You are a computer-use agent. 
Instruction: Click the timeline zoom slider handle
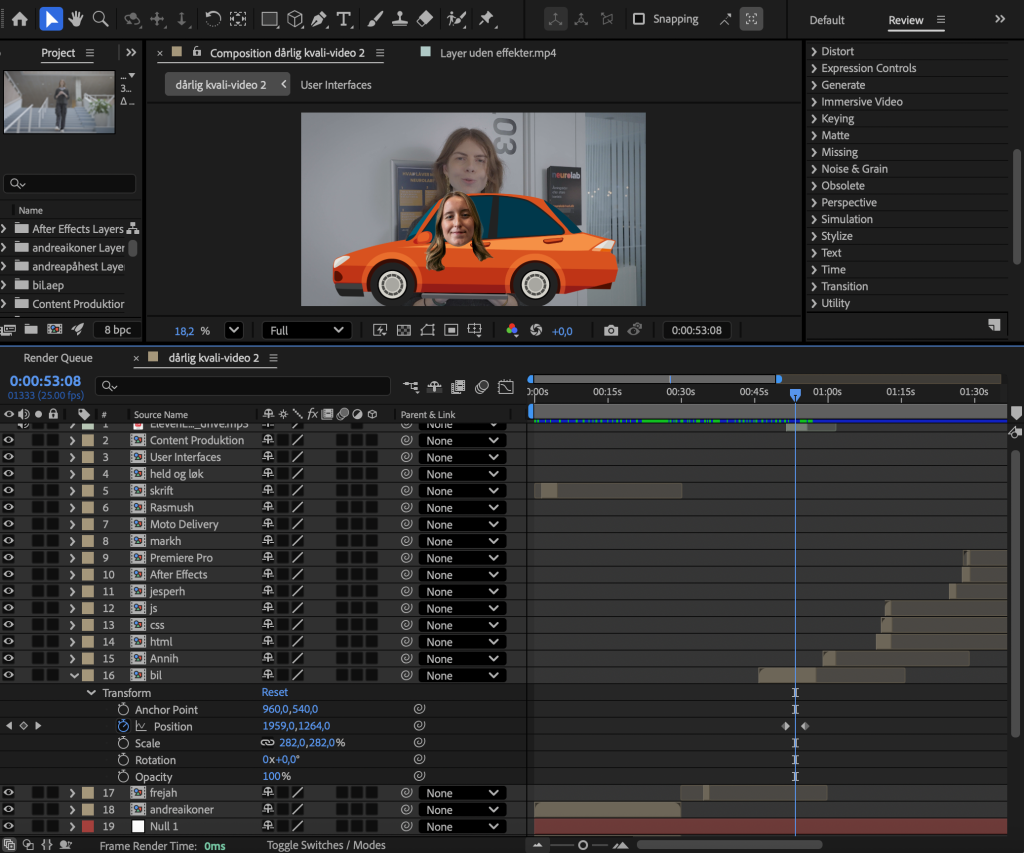(583, 845)
